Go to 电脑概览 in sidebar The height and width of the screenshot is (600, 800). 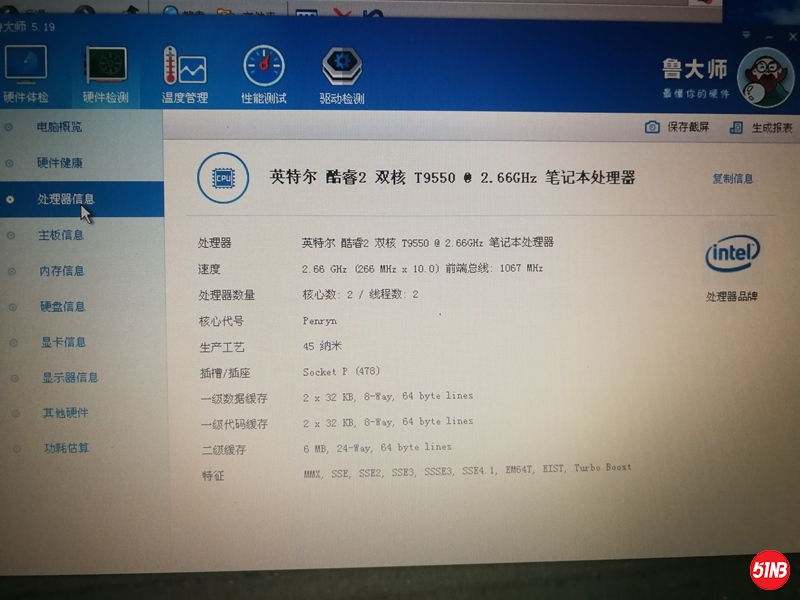[59, 127]
